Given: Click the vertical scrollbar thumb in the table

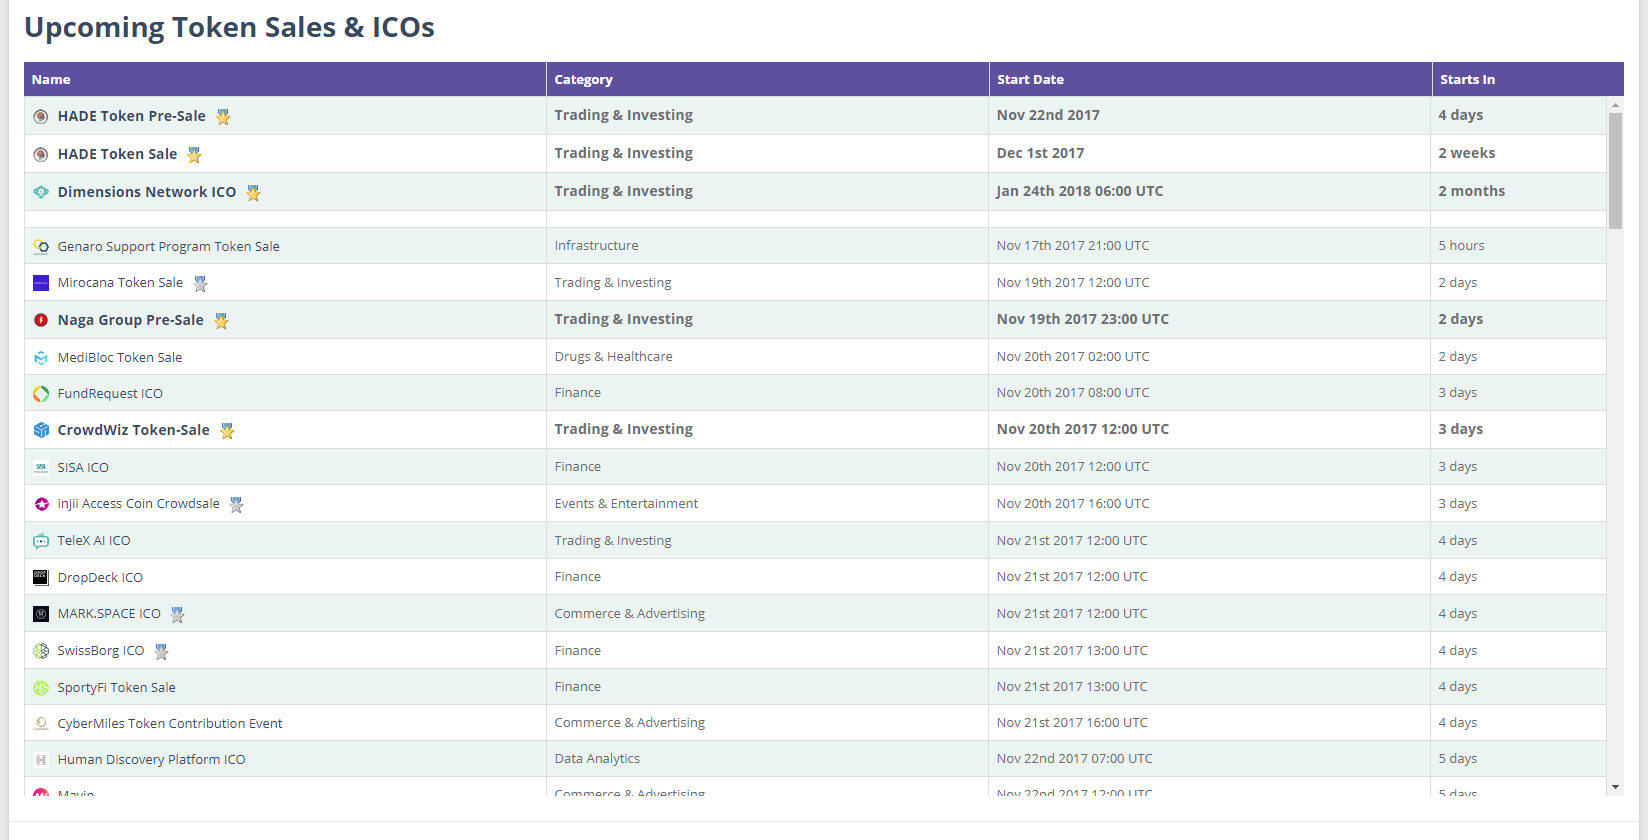Looking at the screenshot, I should (x=1615, y=171).
